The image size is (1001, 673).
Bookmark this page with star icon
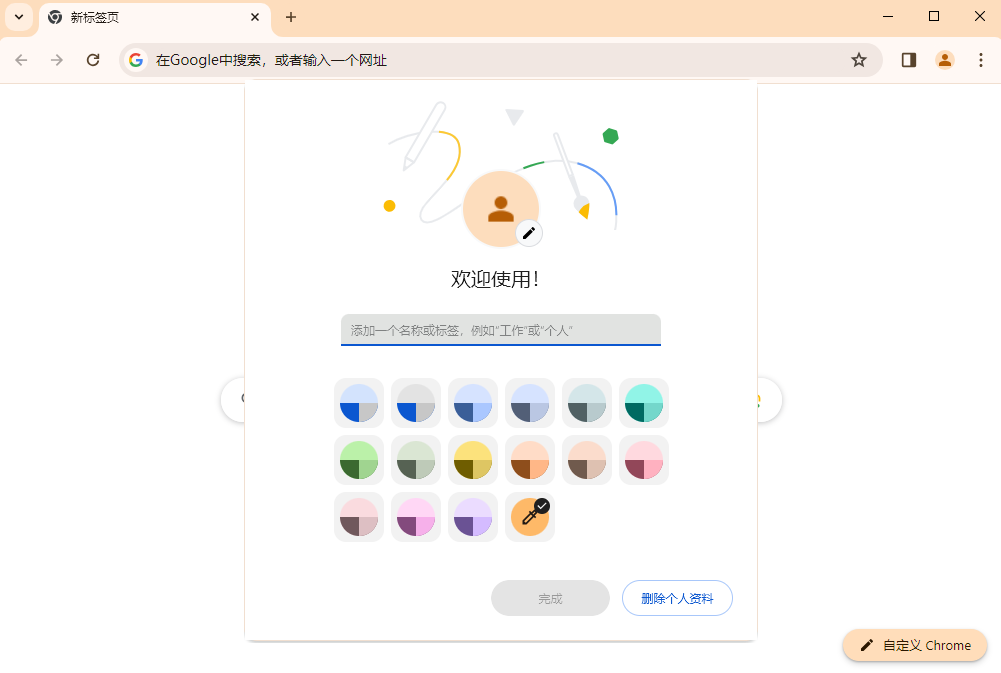[x=859, y=60]
